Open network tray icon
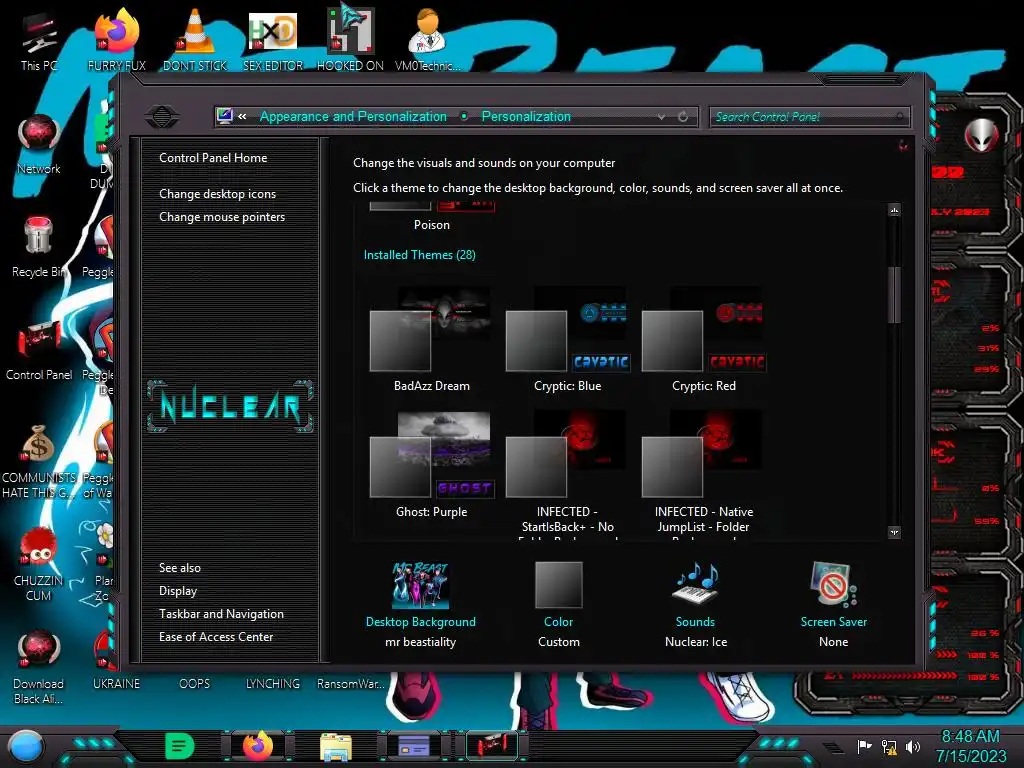This screenshot has width=1024, height=768. pos(888,746)
